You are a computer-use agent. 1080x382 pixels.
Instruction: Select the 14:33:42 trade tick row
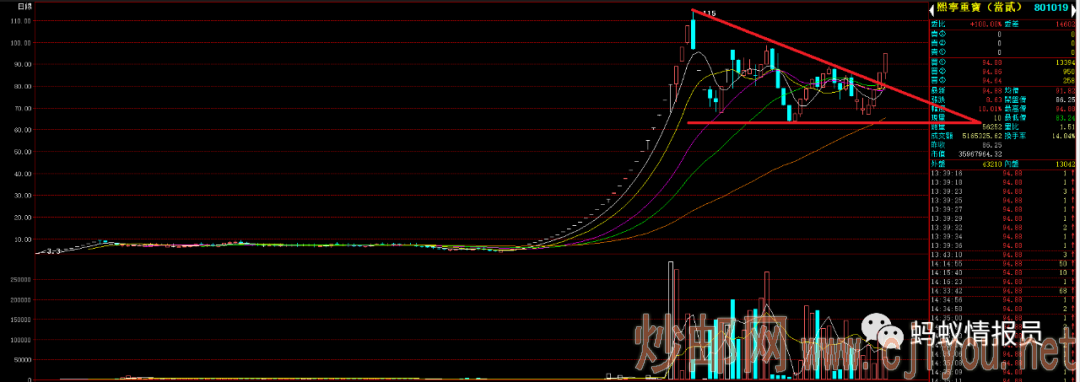(x=1004, y=290)
